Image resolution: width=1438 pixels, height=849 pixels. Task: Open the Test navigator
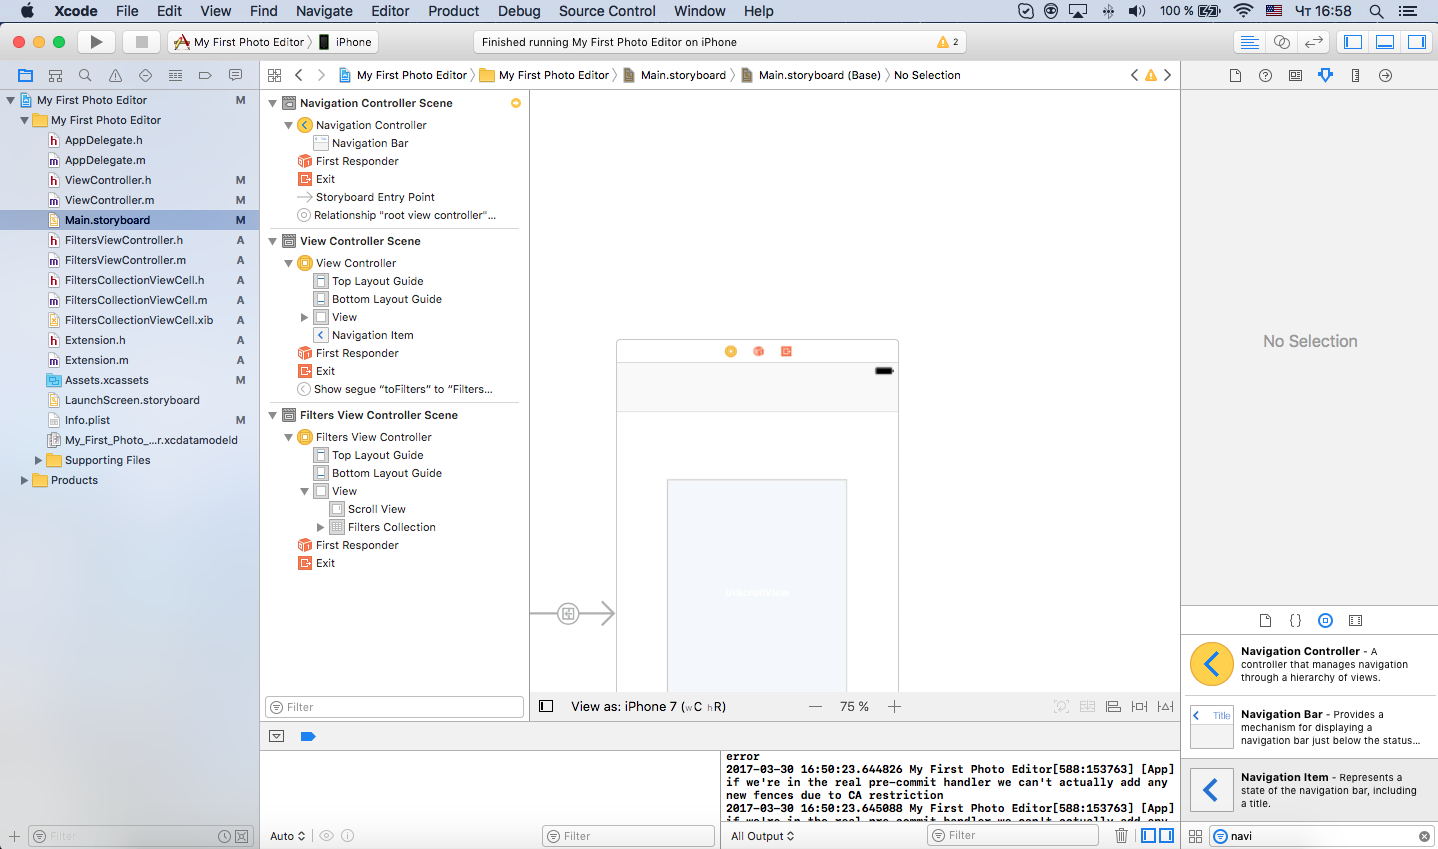(145, 75)
